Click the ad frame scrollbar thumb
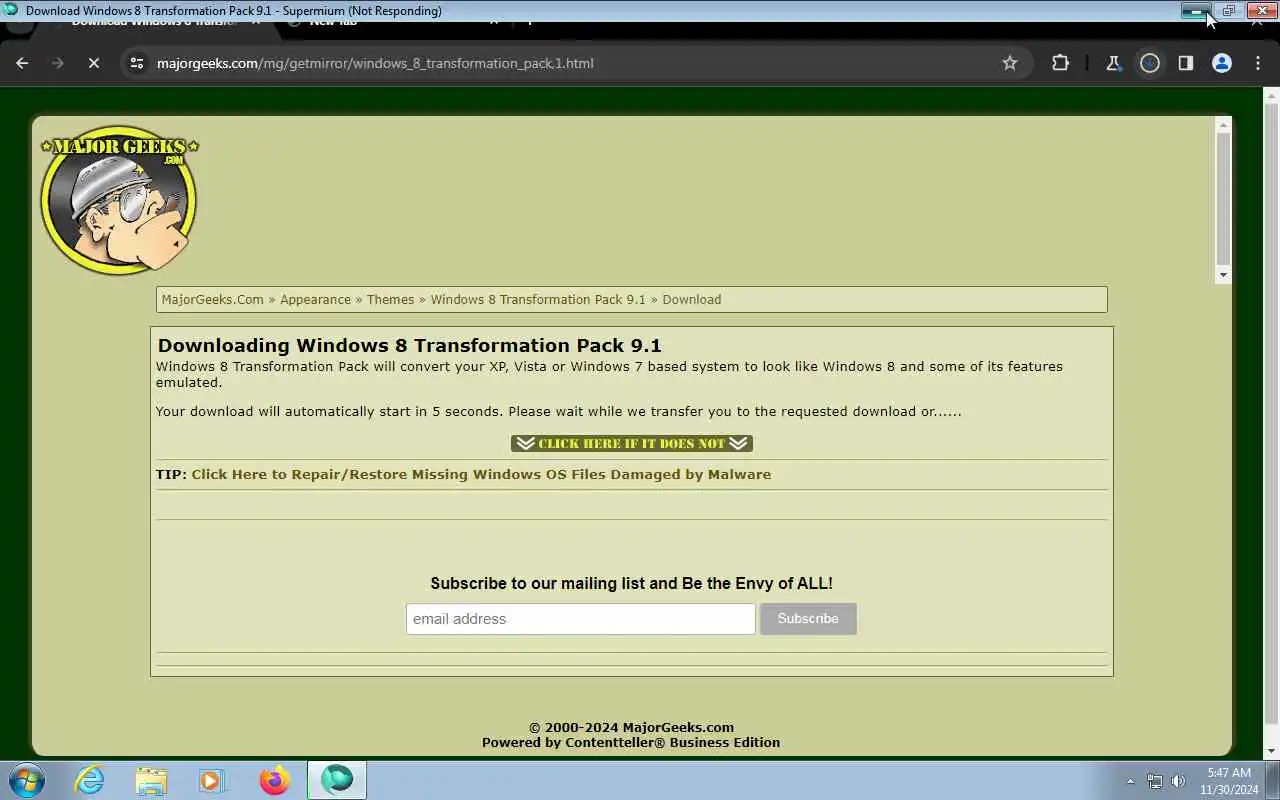Image resolution: width=1280 pixels, height=800 pixels. pos(1223,198)
